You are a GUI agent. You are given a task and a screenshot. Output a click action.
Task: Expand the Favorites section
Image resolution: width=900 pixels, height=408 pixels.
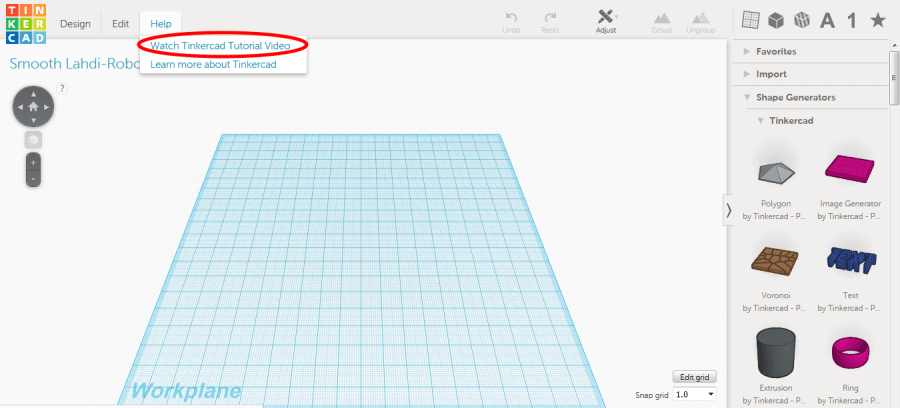[776, 51]
